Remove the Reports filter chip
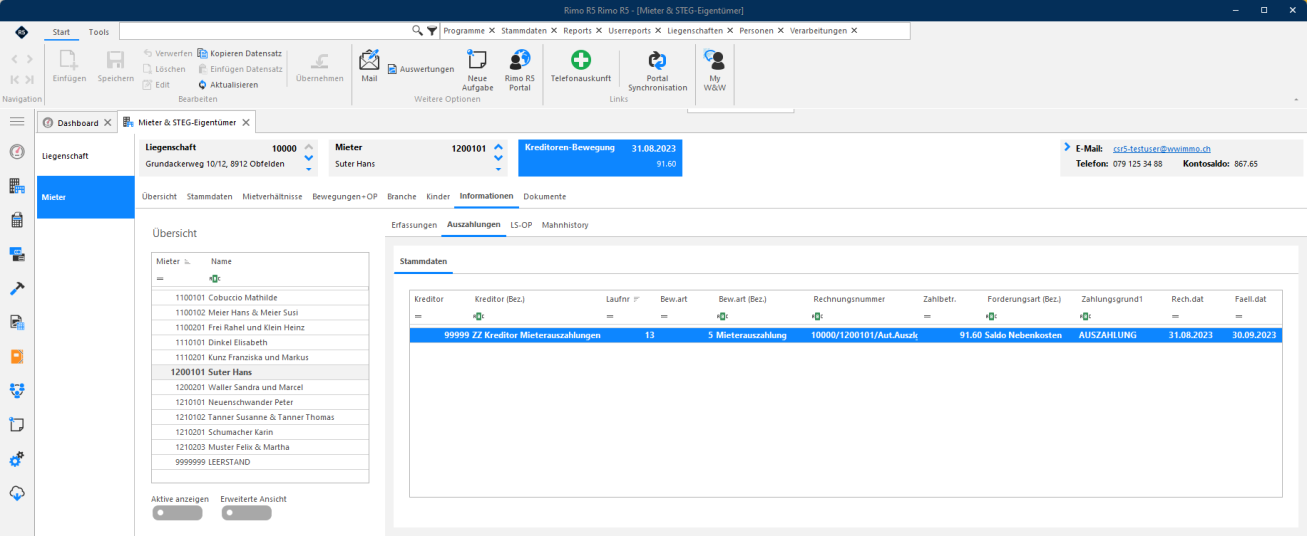The width and height of the screenshot is (1307, 536). point(600,31)
